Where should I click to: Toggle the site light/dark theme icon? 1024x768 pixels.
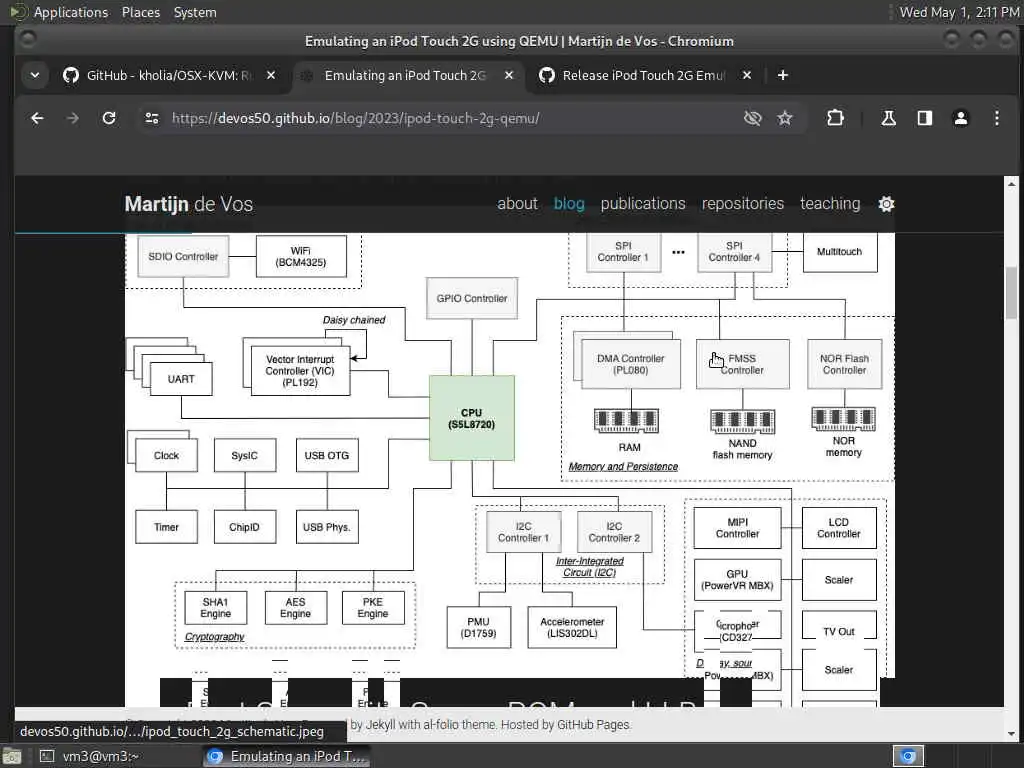(x=886, y=204)
